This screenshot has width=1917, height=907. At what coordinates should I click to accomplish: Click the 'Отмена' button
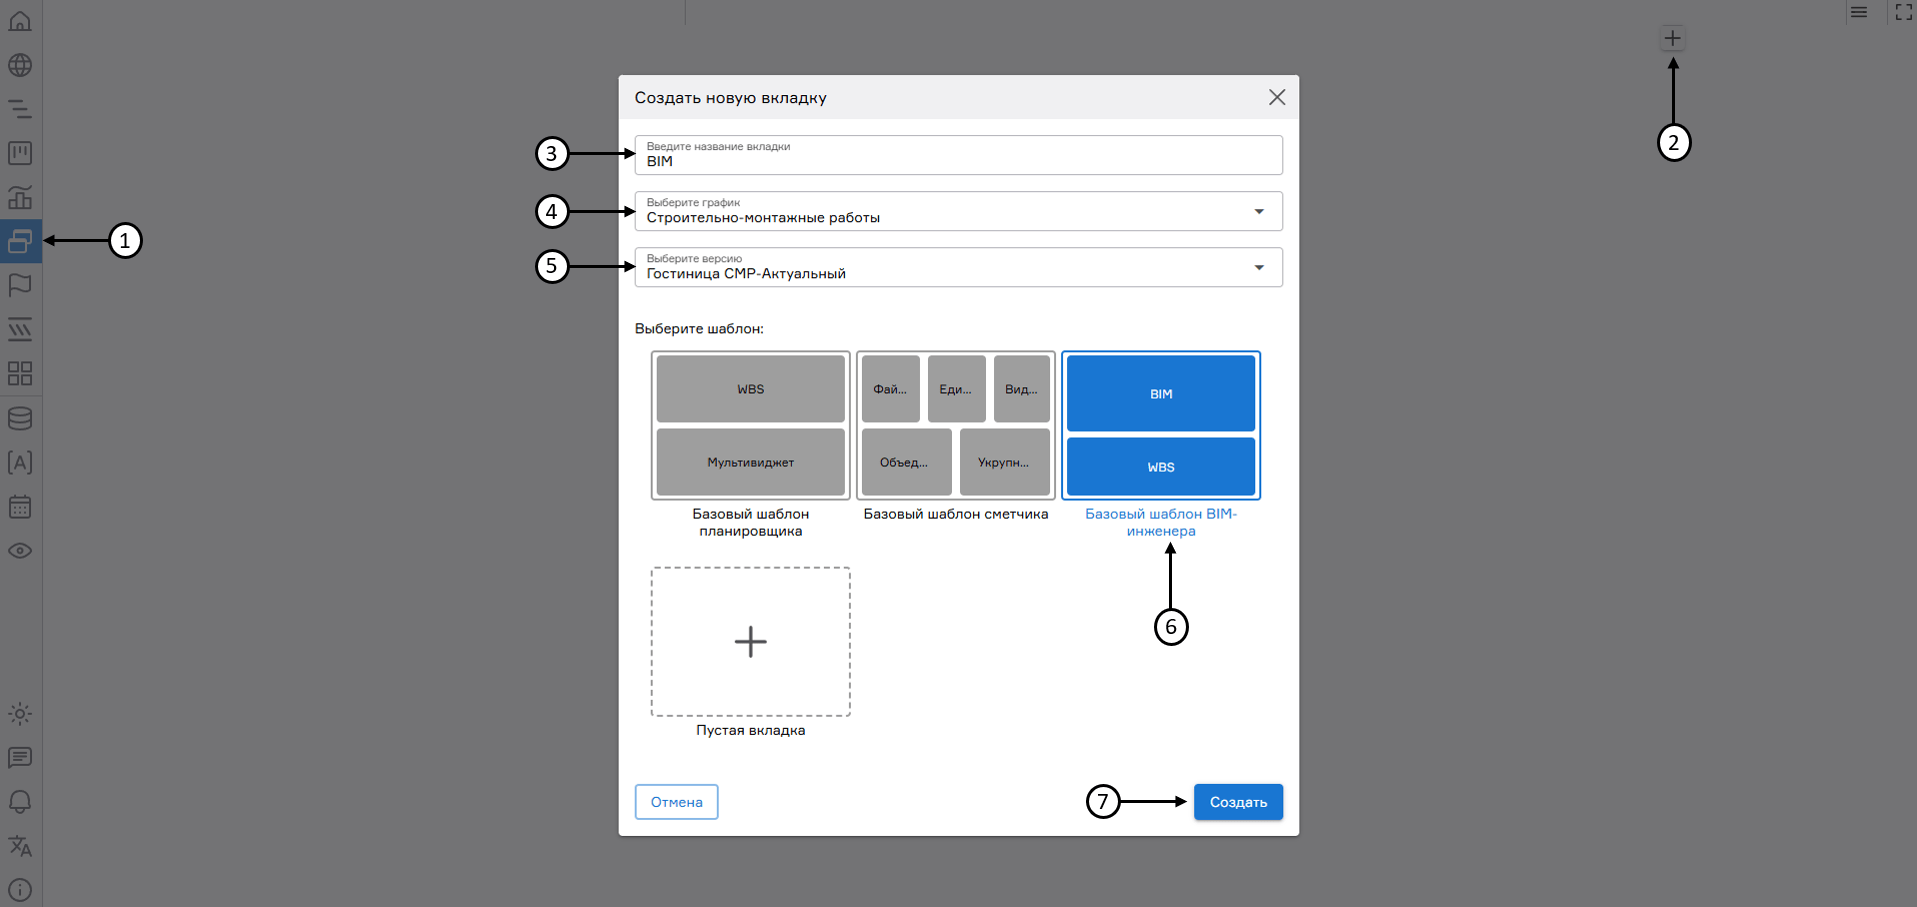click(676, 801)
